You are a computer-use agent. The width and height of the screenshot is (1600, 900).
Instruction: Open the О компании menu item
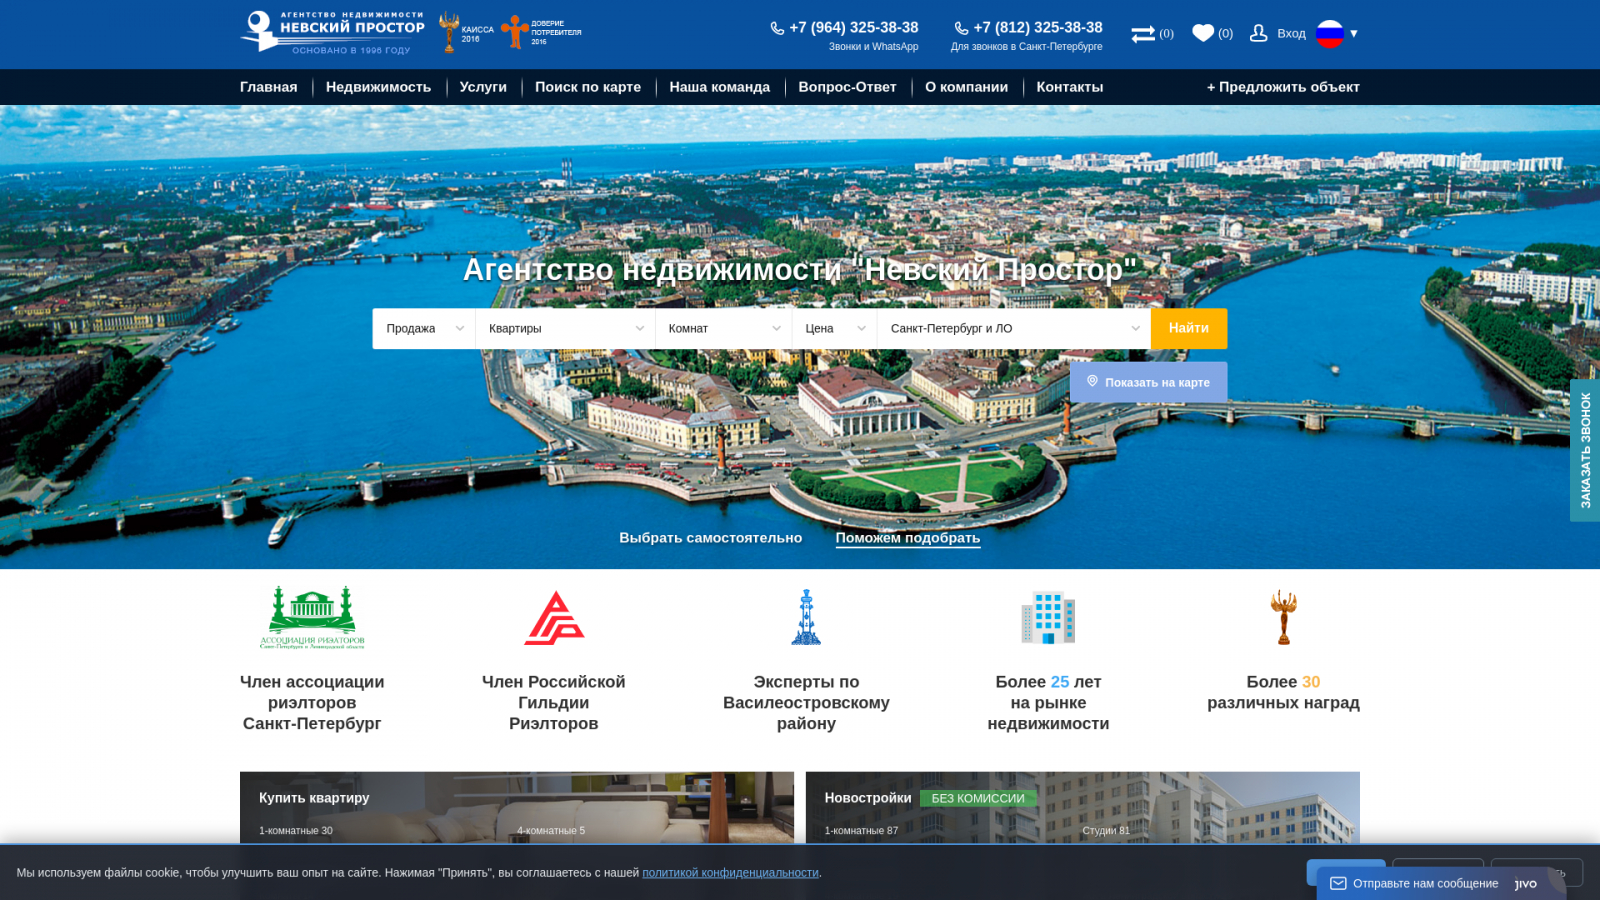point(967,87)
